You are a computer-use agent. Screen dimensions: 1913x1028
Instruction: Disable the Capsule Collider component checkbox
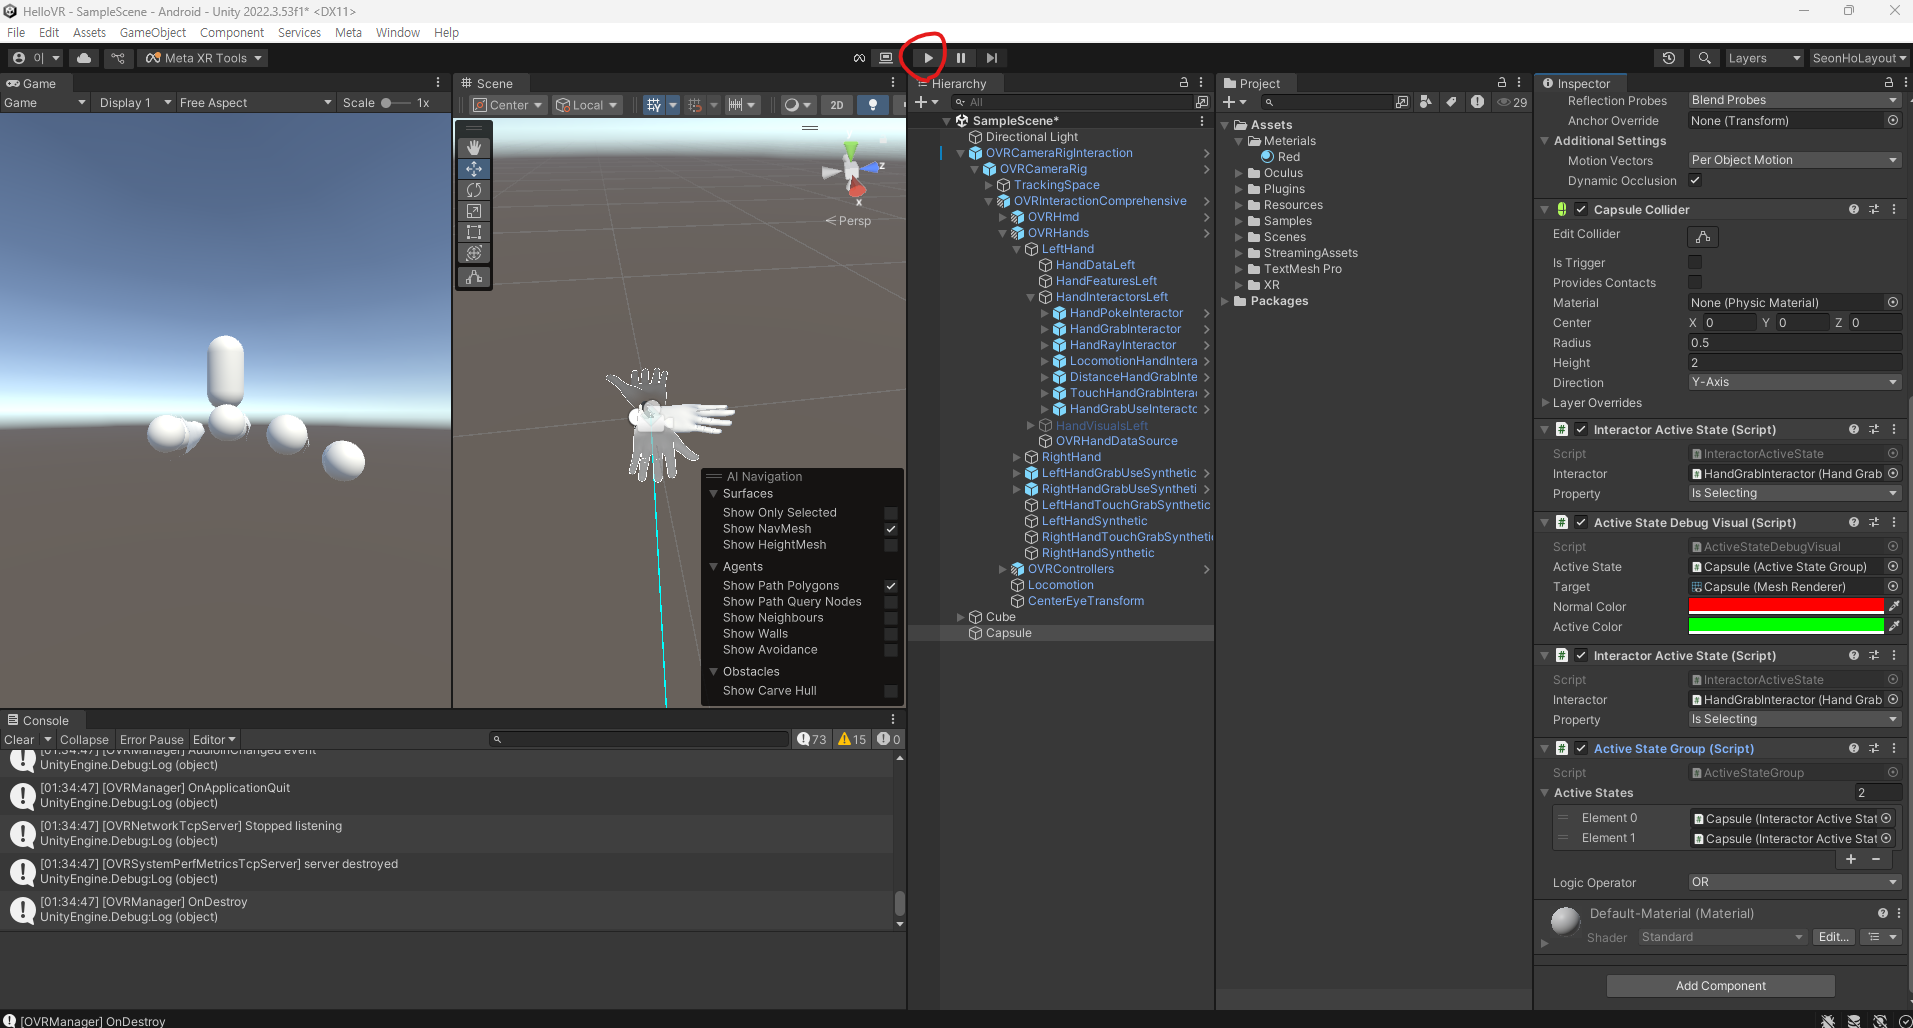click(1581, 209)
